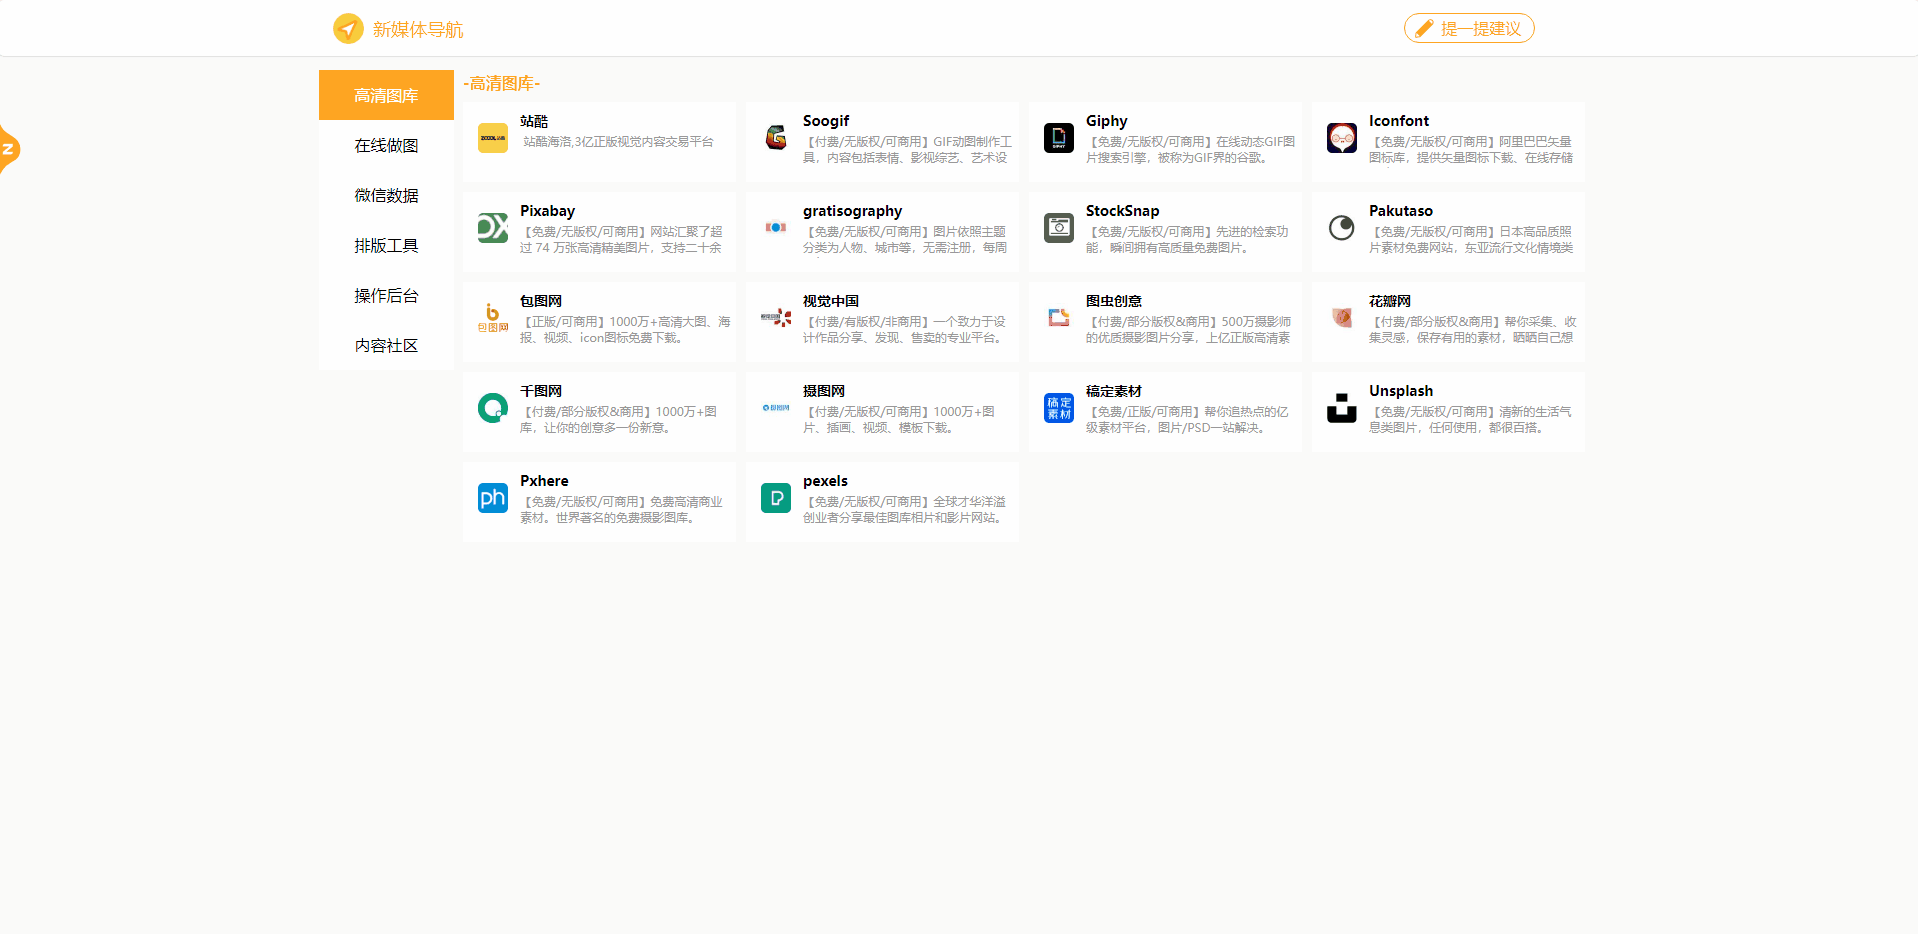Image resolution: width=1918 pixels, height=934 pixels.
Task: Switch to the 内容社区 sidebar tab
Action: coord(386,345)
